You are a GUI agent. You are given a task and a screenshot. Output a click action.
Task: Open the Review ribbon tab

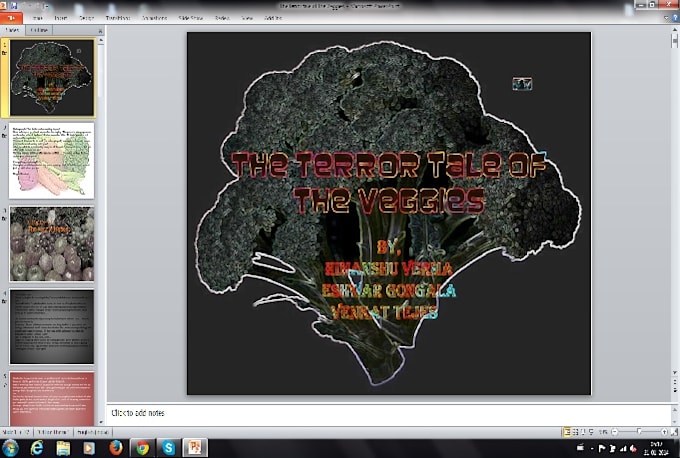tap(222, 18)
